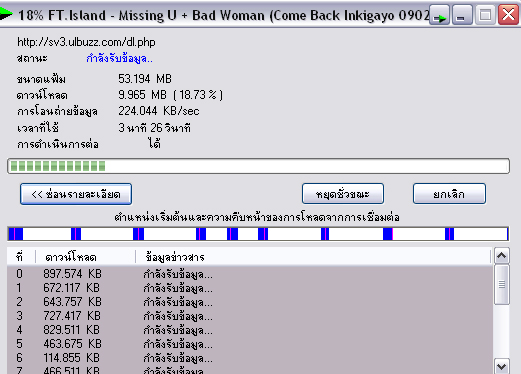Minimize the download window
This screenshot has height=374, width=521.
tap(462, 15)
